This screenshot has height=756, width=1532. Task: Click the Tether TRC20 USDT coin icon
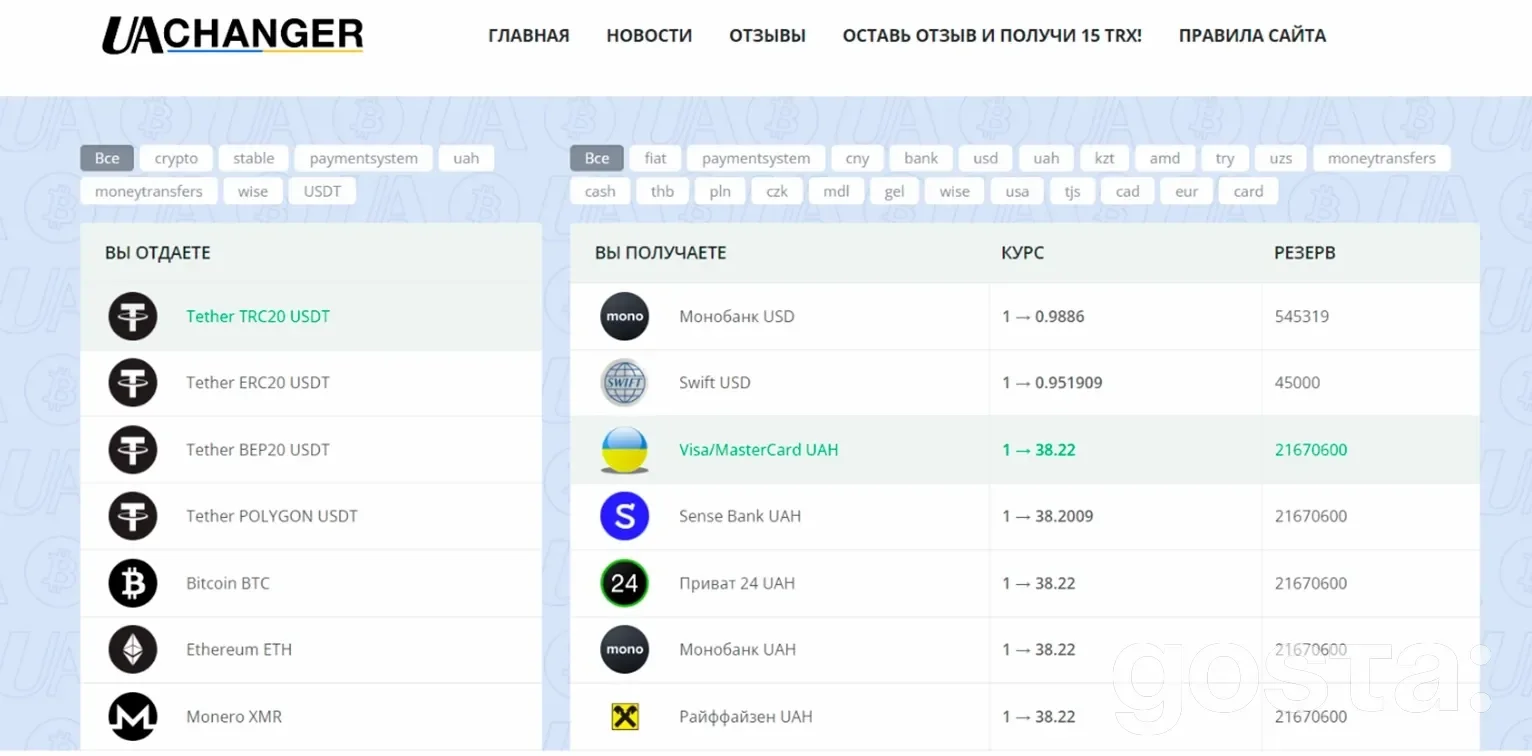click(x=133, y=316)
